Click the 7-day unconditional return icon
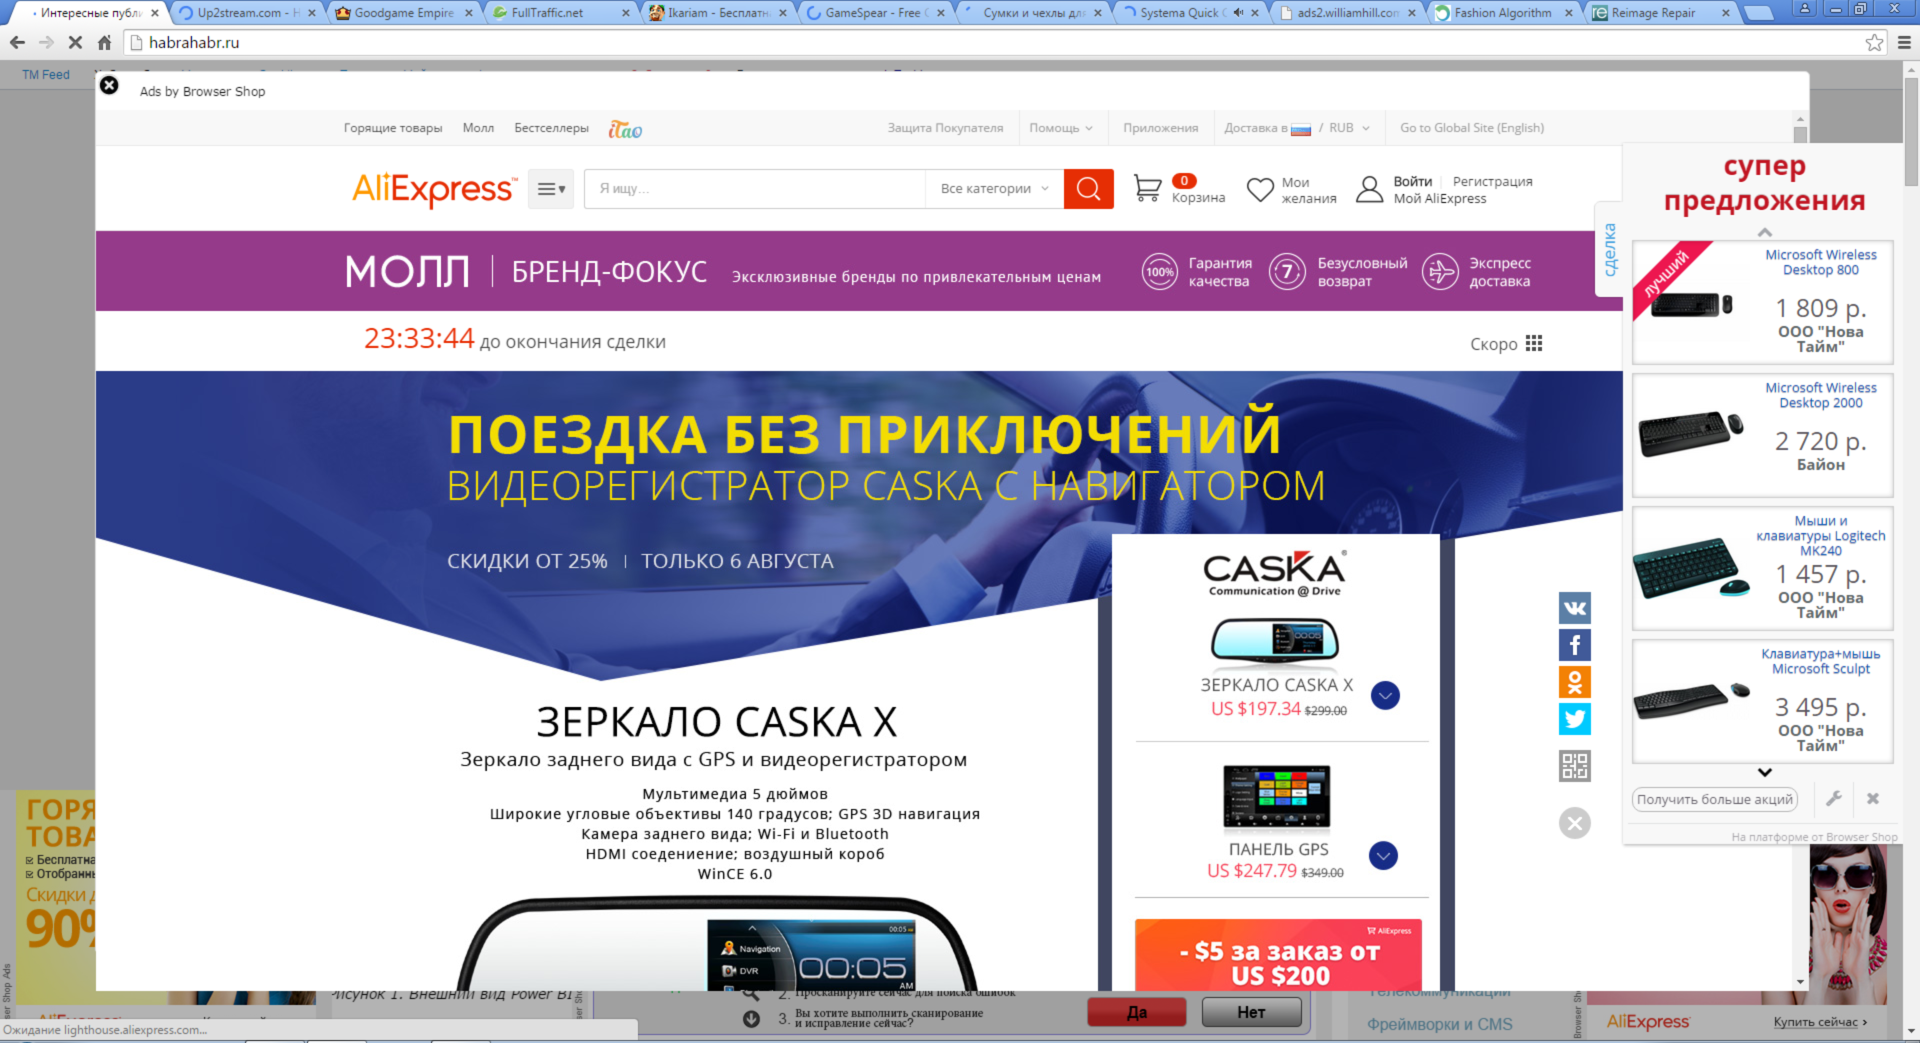This screenshot has width=1920, height=1043. (1288, 271)
